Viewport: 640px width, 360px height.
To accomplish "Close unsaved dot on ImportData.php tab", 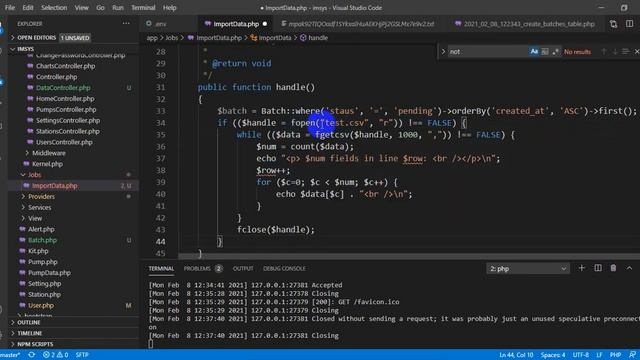I will [x=265, y=24].
